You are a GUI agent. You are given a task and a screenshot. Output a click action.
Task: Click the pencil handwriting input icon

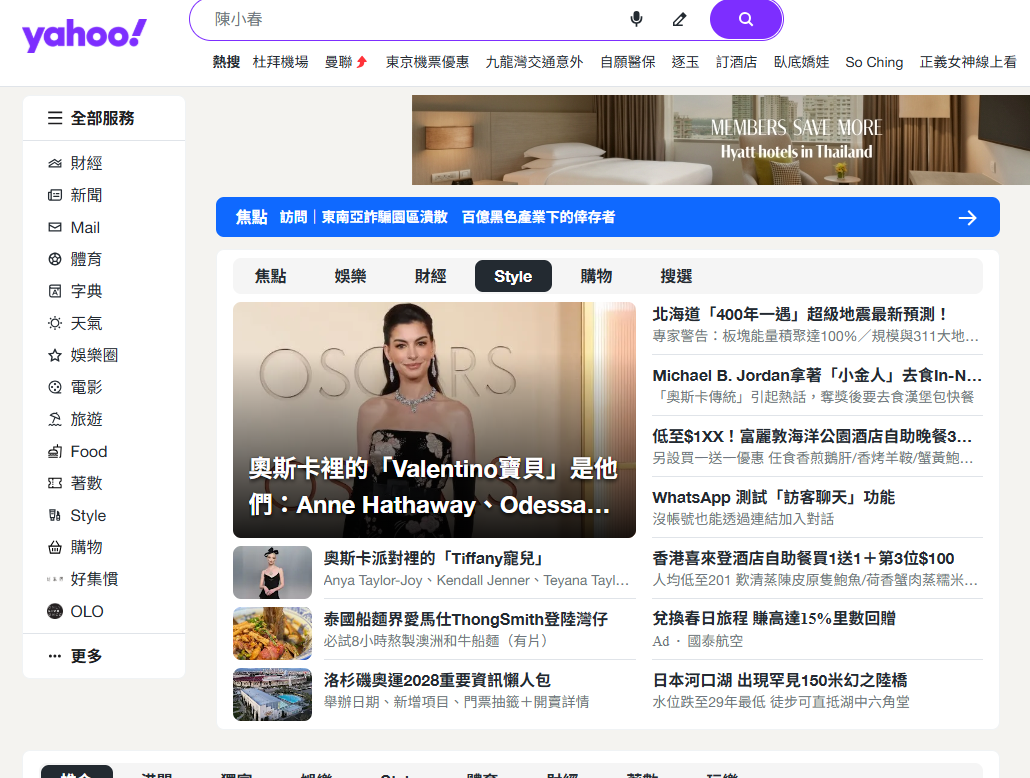(x=680, y=19)
